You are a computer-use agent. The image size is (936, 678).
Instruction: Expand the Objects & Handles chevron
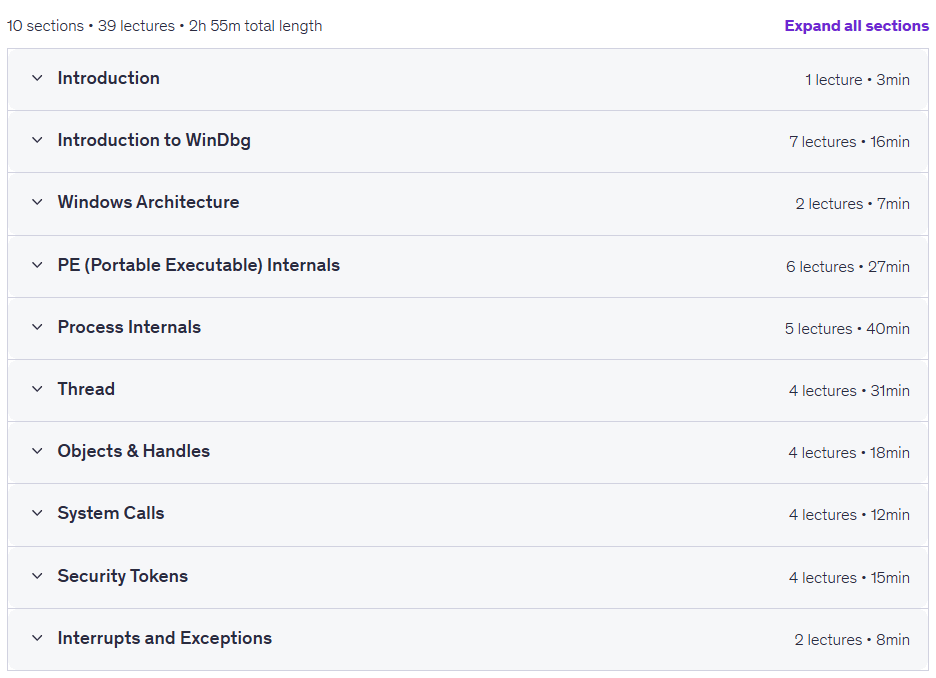coord(37,451)
